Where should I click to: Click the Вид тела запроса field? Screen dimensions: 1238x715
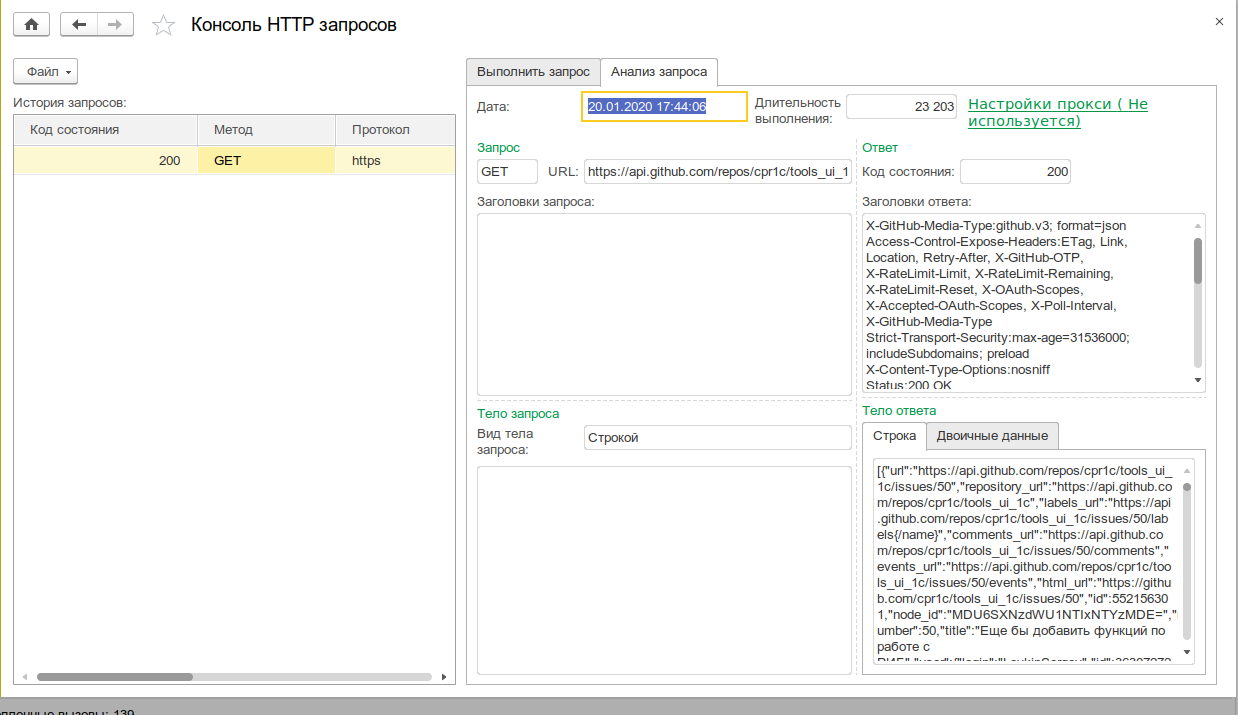[717, 438]
